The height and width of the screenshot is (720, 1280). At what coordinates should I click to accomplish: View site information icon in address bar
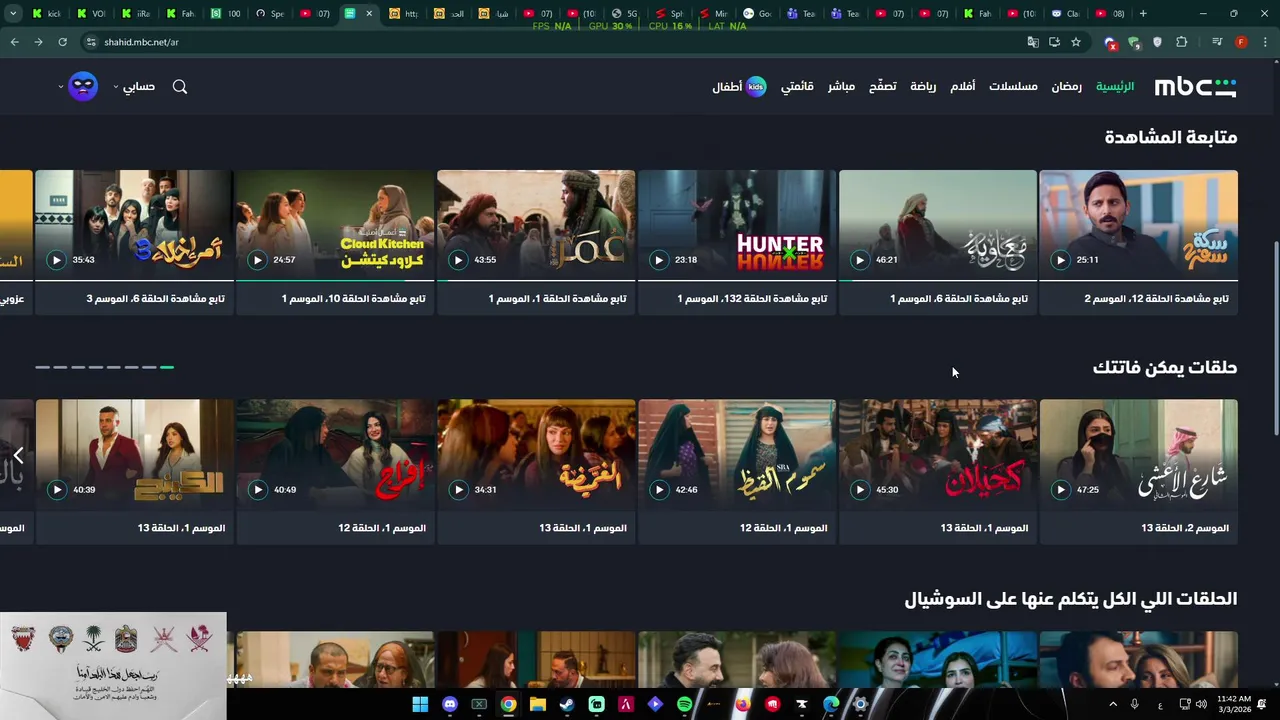(x=91, y=42)
